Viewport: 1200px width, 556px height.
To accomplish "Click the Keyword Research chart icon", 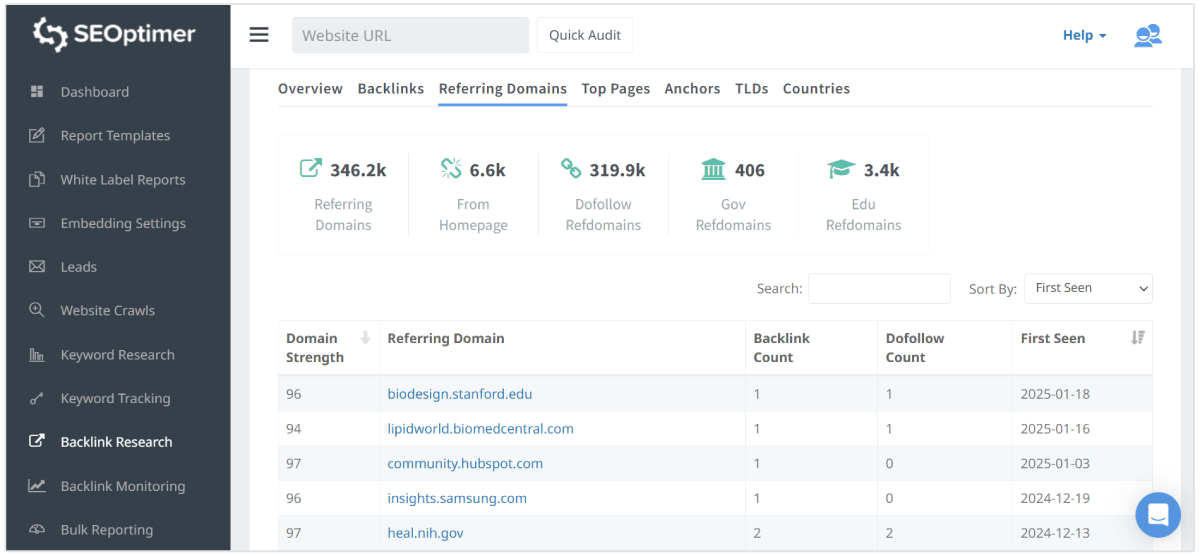I will [37, 355].
